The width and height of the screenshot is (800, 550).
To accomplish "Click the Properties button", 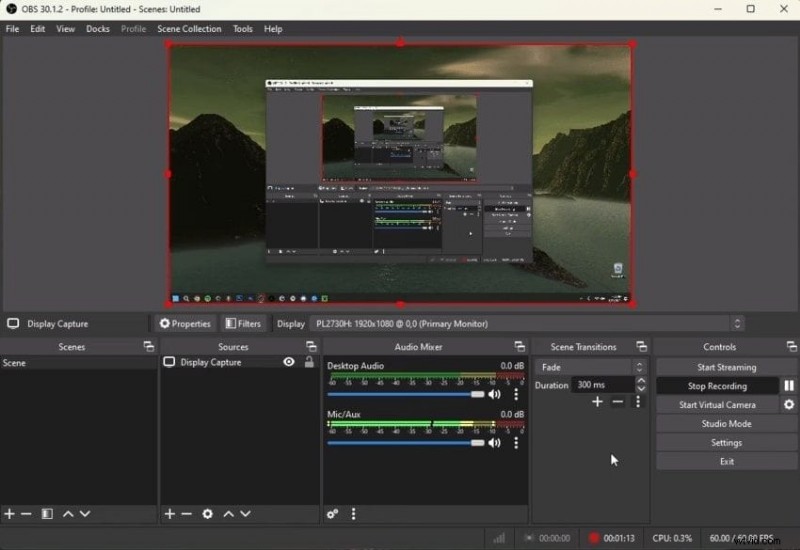I will 185,323.
